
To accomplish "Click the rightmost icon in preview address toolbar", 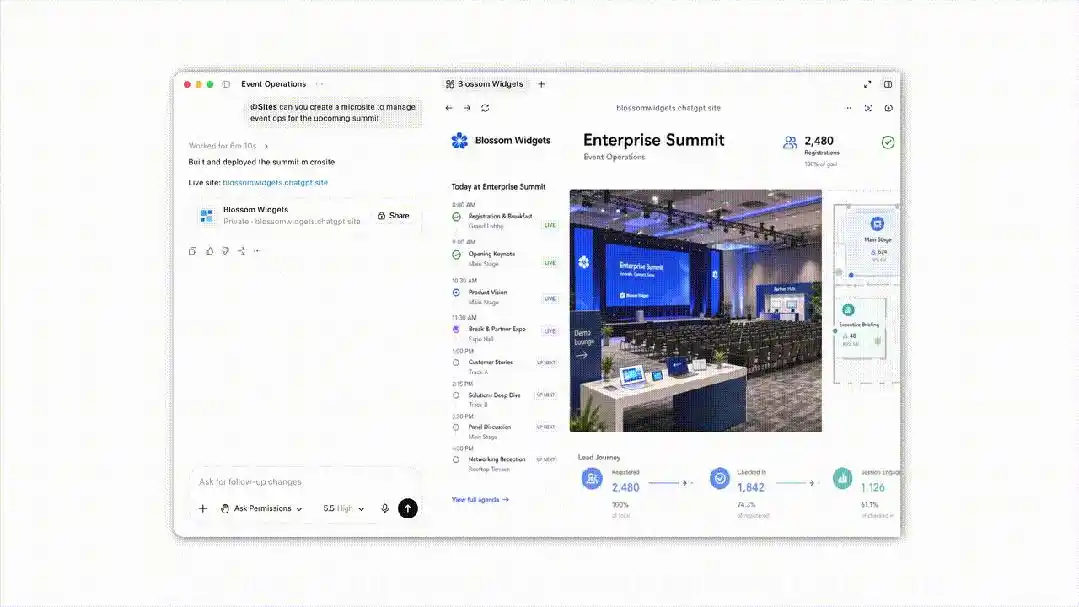I will pos(888,108).
